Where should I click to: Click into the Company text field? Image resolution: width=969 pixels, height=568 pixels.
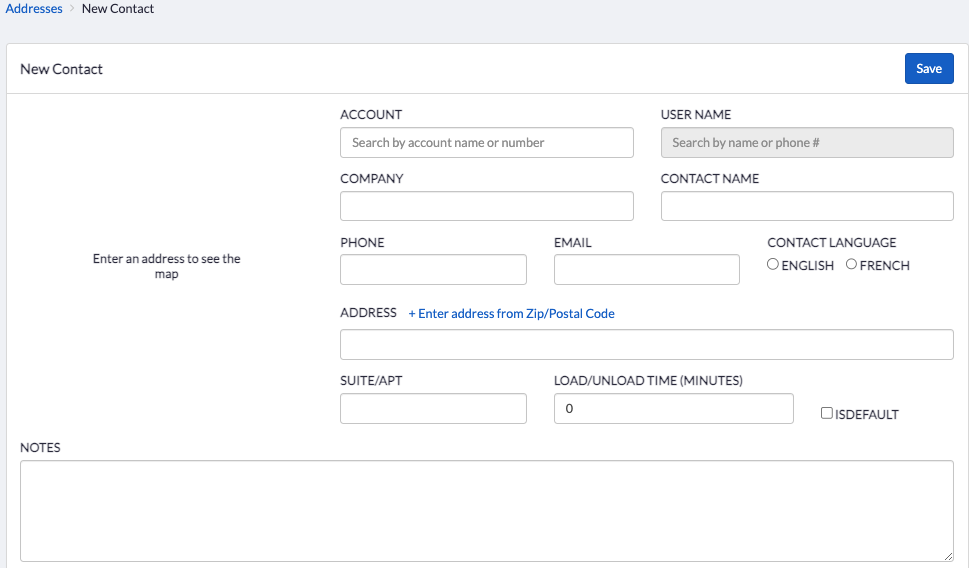point(486,206)
